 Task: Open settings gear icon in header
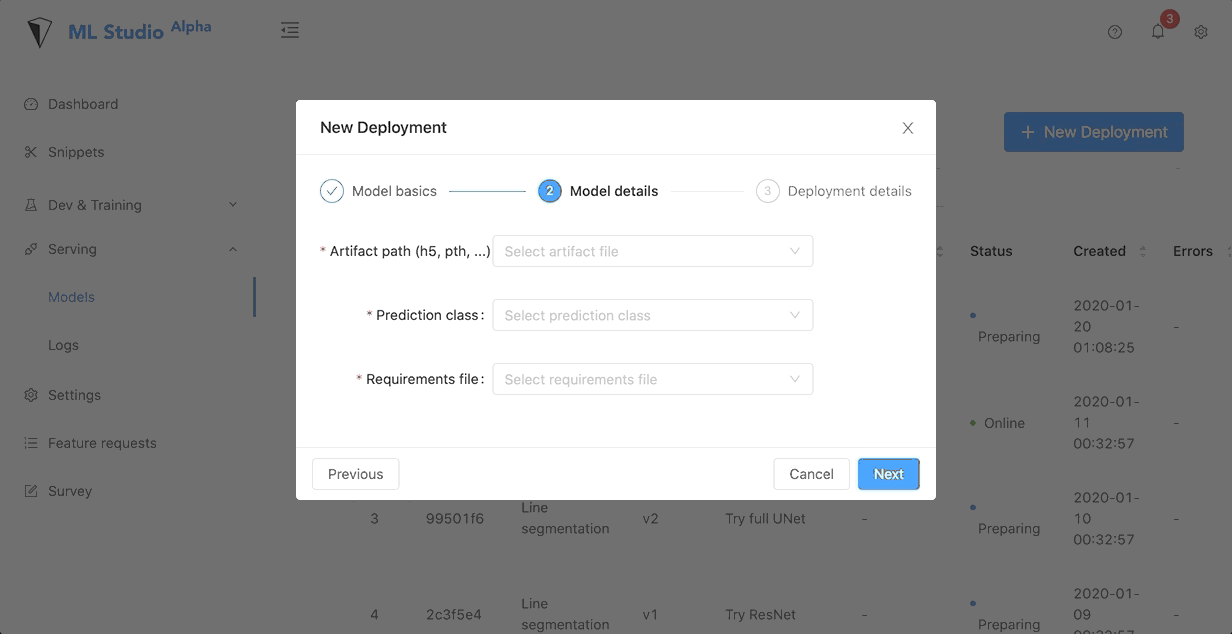[x=1201, y=32]
